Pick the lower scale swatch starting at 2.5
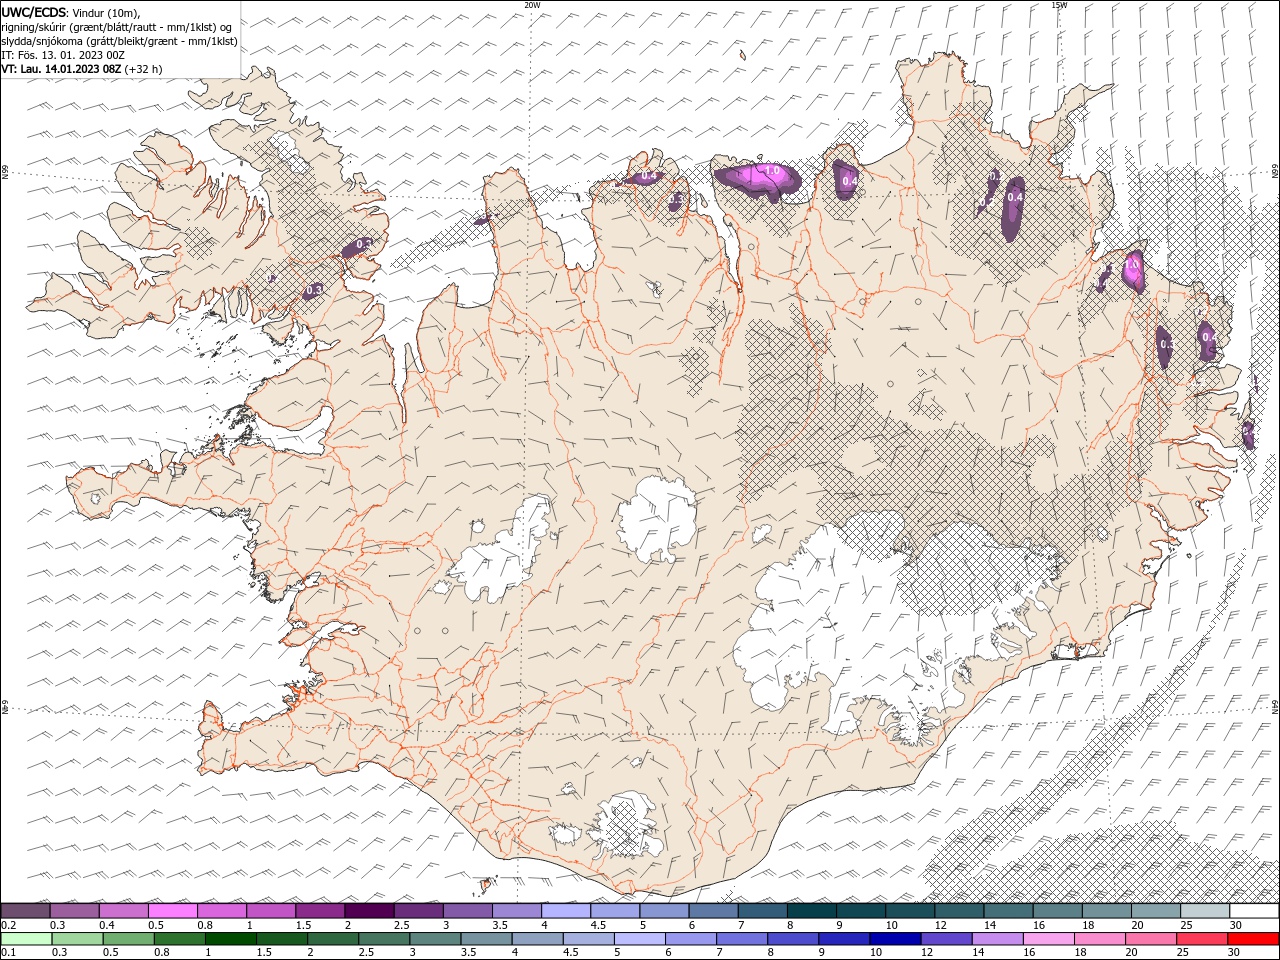The image size is (1280, 960). 384,939
